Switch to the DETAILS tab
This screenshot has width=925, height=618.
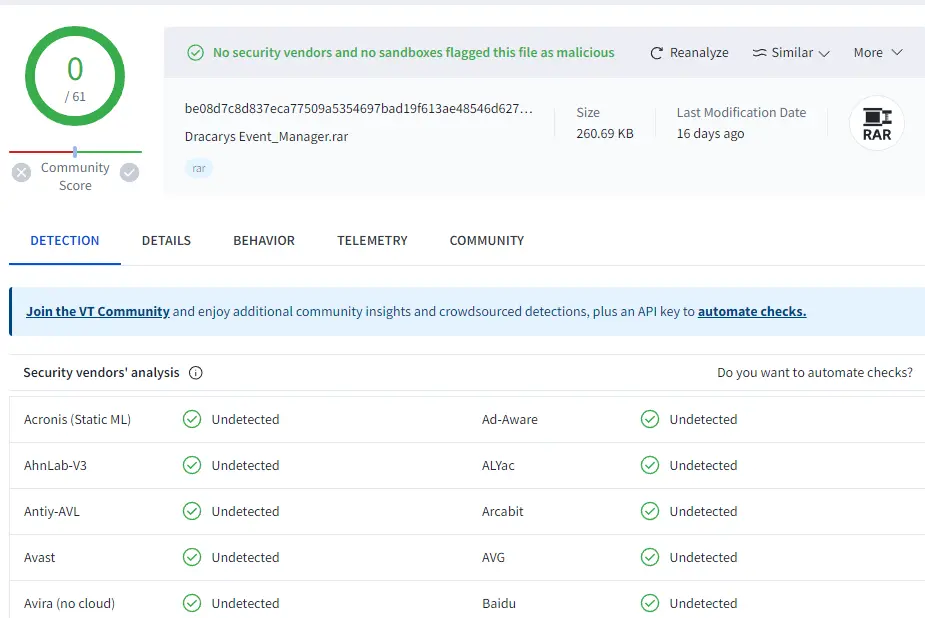click(166, 241)
